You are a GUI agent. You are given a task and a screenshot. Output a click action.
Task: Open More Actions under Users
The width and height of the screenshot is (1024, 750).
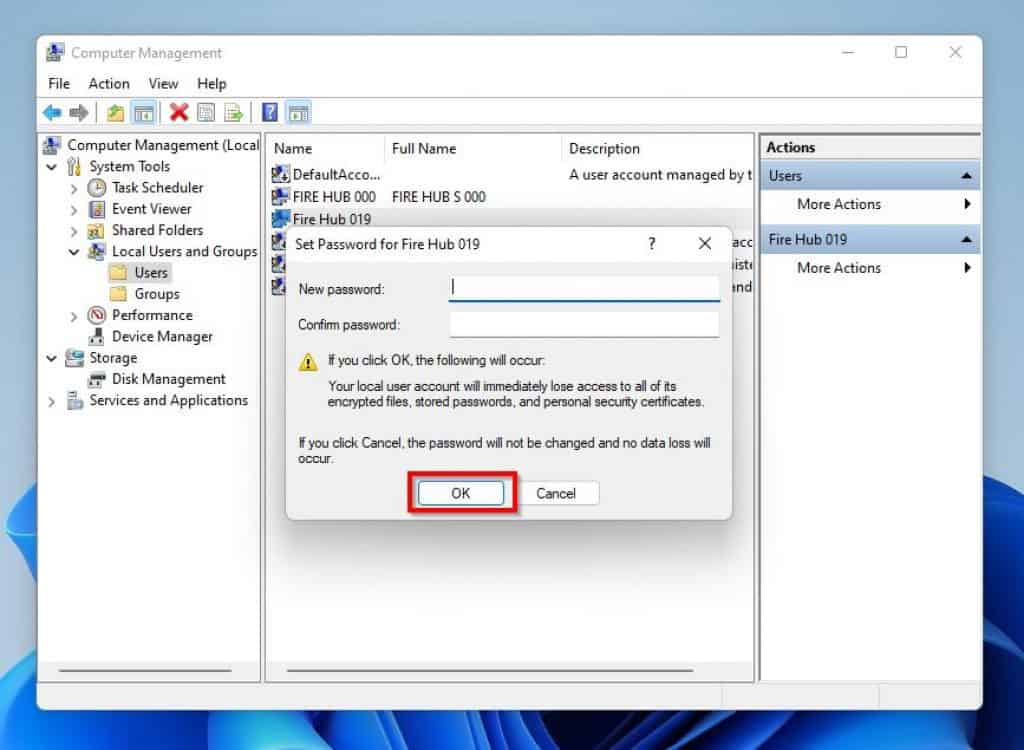pos(870,204)
